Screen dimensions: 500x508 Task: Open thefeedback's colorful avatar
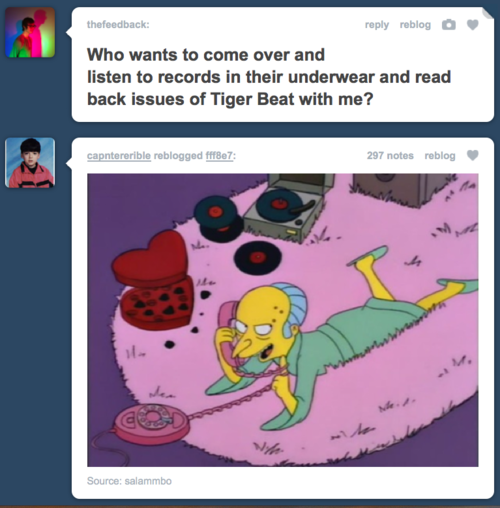click(x=30, y=32)
